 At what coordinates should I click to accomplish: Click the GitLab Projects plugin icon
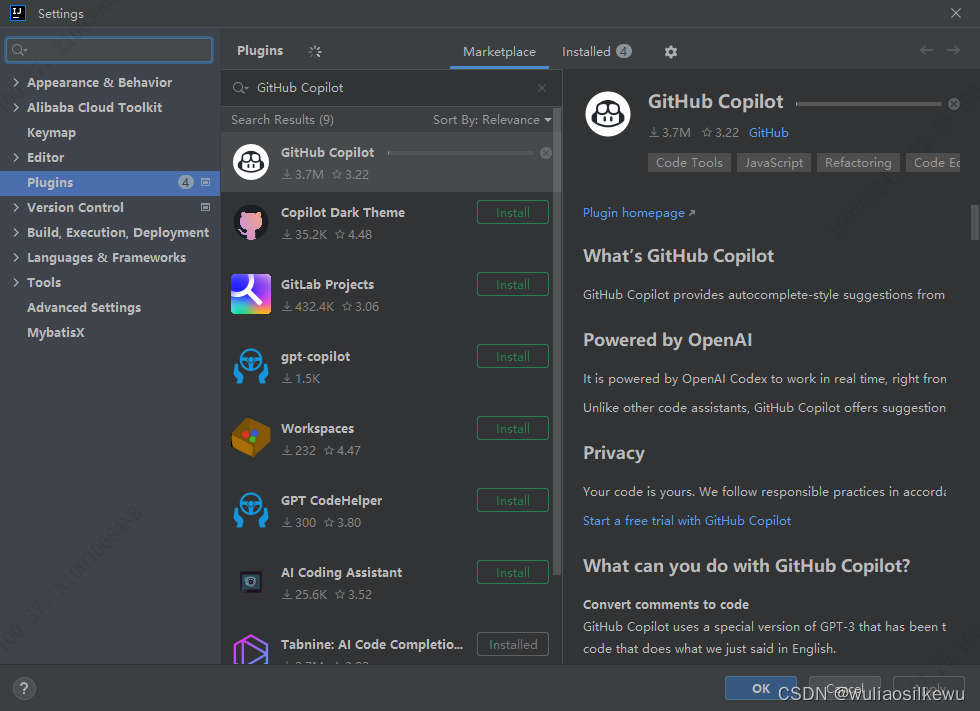(x=251, y=294)
